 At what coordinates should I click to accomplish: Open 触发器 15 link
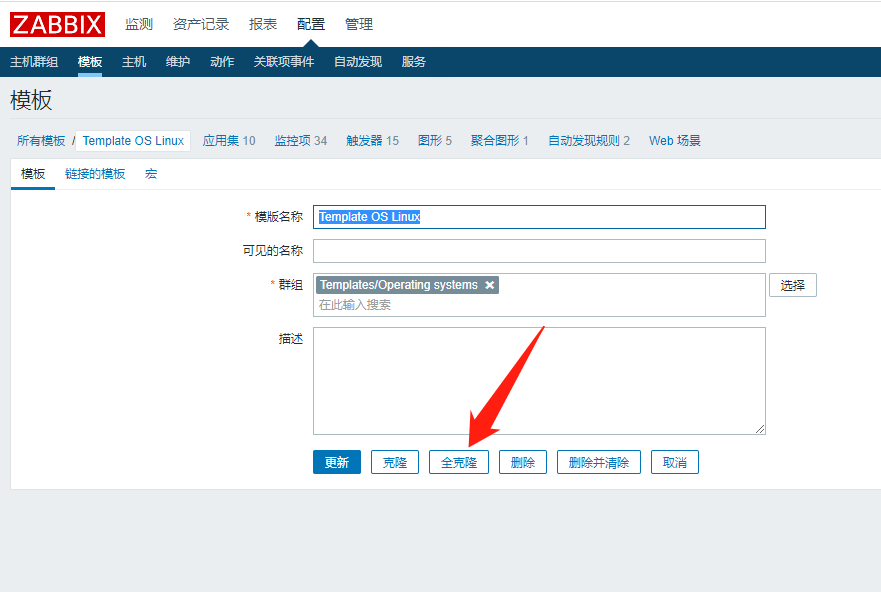373,140
